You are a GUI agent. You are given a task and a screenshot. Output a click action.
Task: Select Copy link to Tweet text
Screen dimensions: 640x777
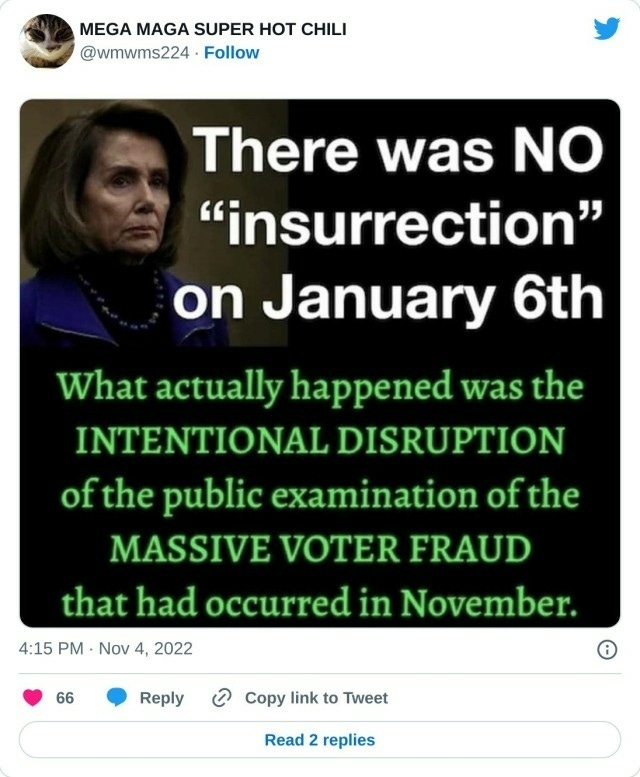click(x=316, y=698)
